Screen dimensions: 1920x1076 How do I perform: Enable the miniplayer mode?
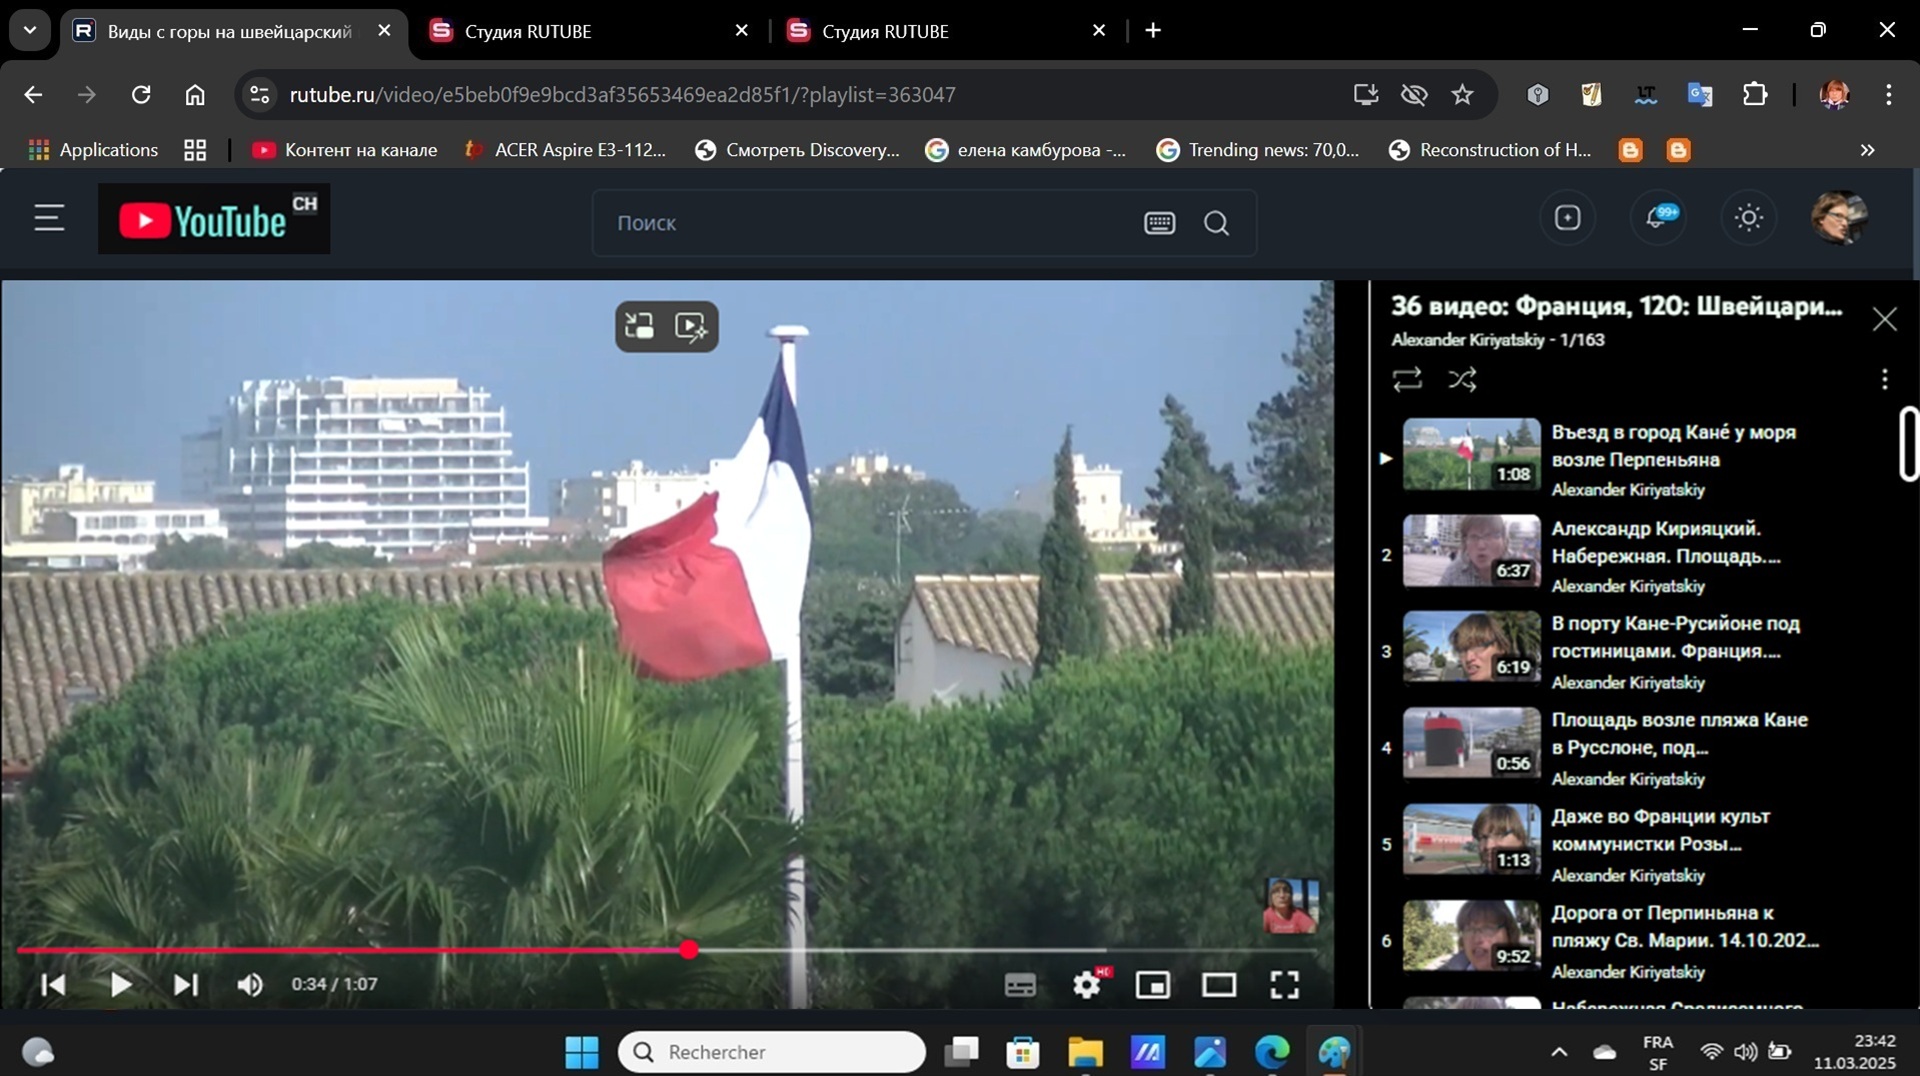tap(1153, 985)
